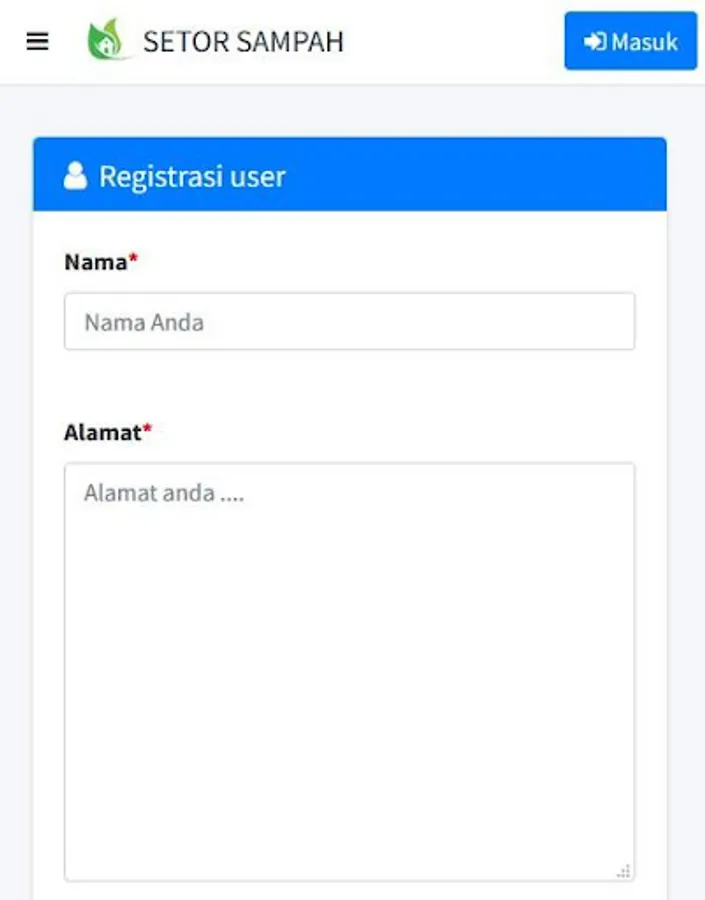Click the sign-in arrow icon inside Masuk
Viewport: 705px width, 900px height.
(595, 42)
